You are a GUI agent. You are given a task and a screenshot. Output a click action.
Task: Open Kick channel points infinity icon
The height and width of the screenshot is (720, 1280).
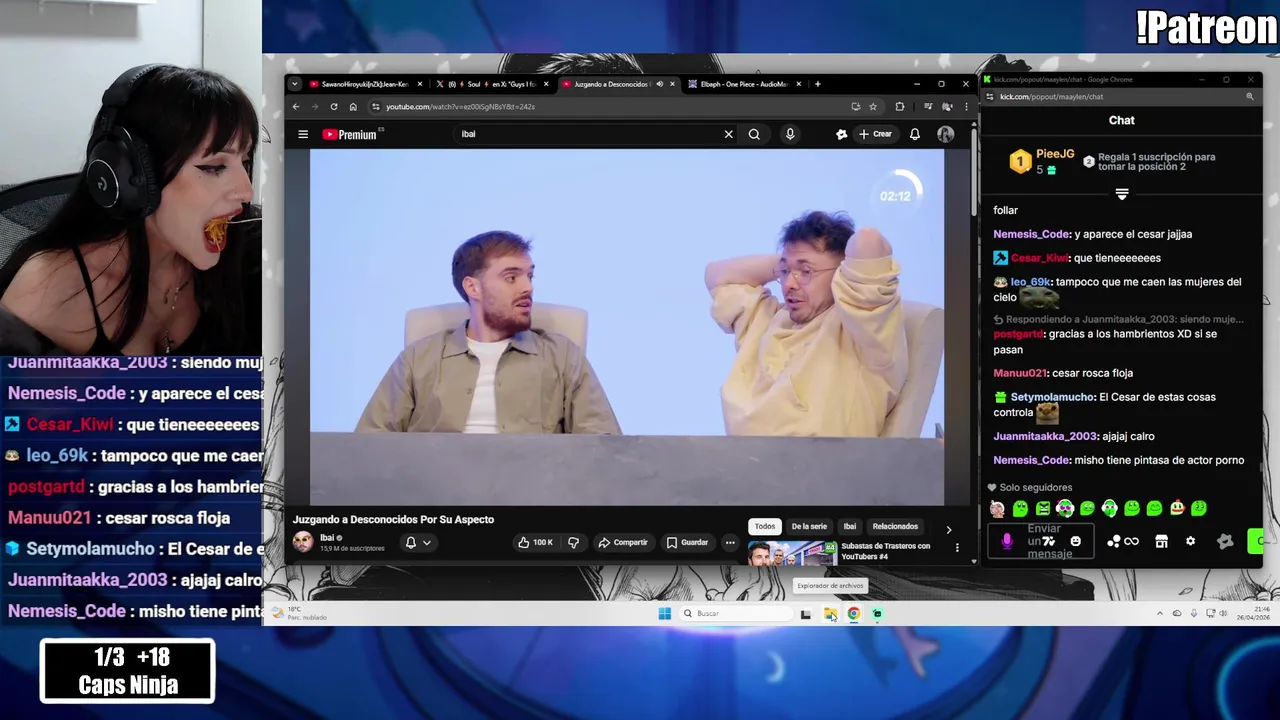click(x=1131, y=541)
